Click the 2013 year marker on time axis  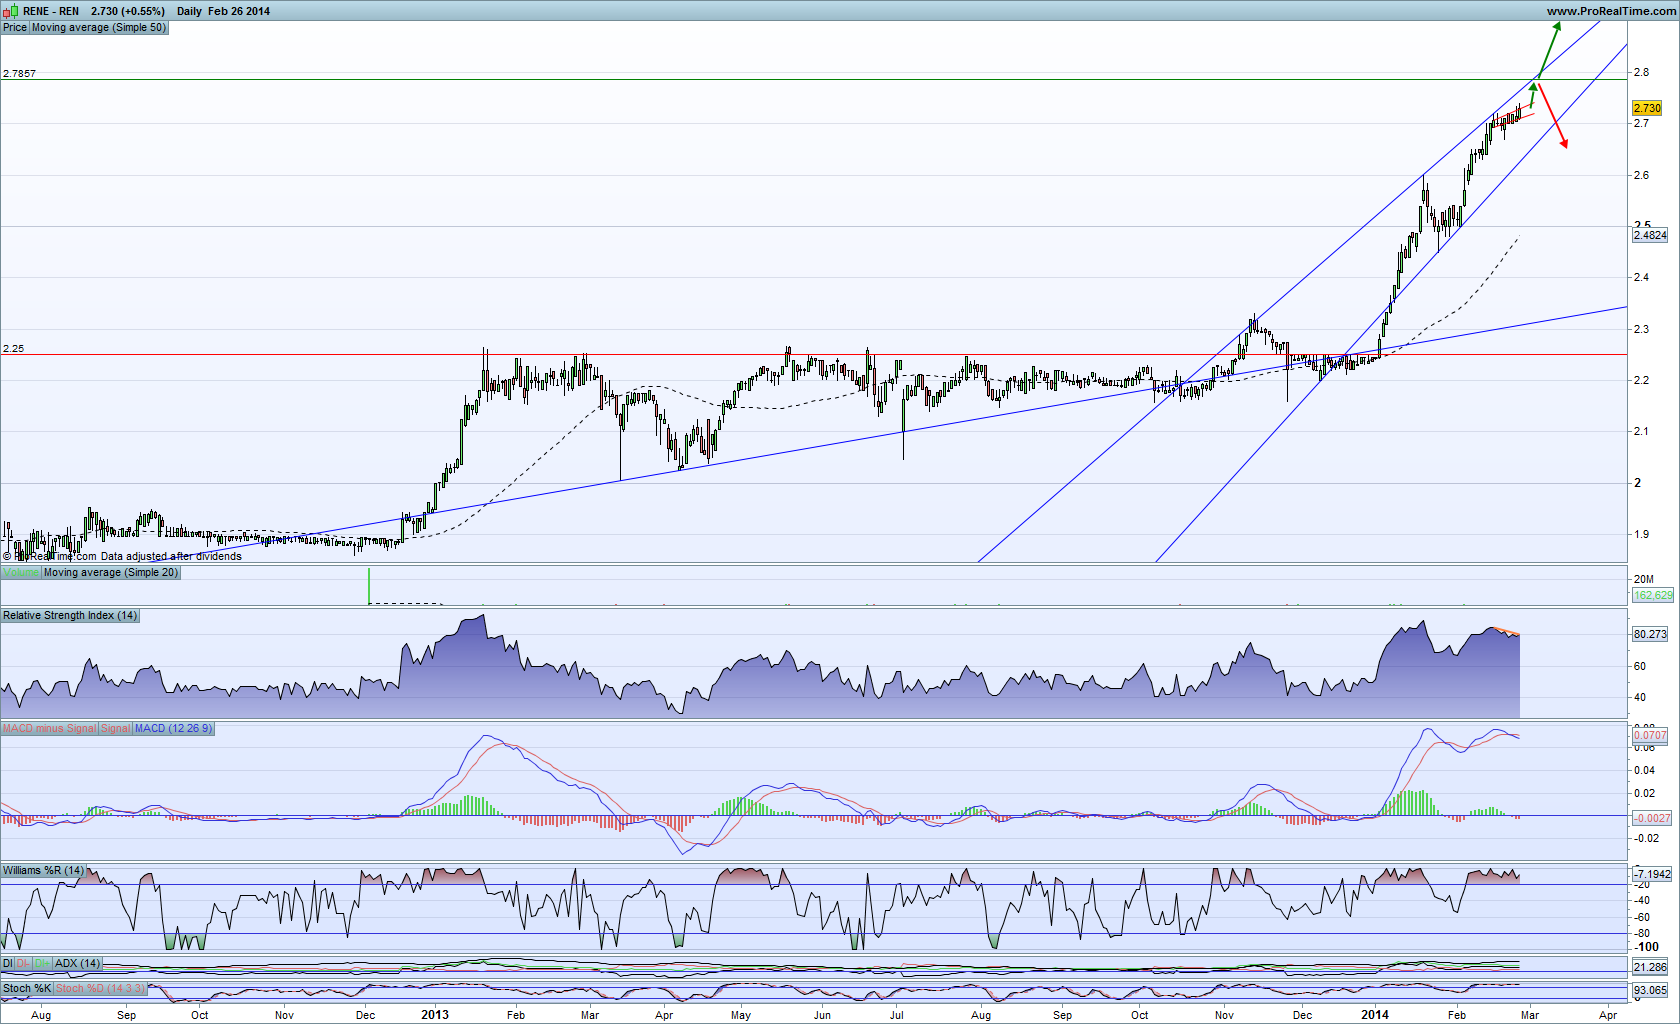[x=435, y=1015]
